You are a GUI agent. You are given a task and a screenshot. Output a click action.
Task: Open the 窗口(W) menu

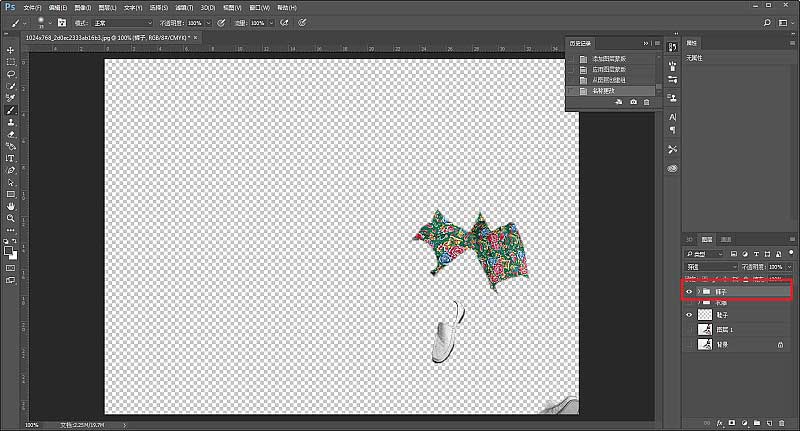pyautogui.click(x=259, y=8)
